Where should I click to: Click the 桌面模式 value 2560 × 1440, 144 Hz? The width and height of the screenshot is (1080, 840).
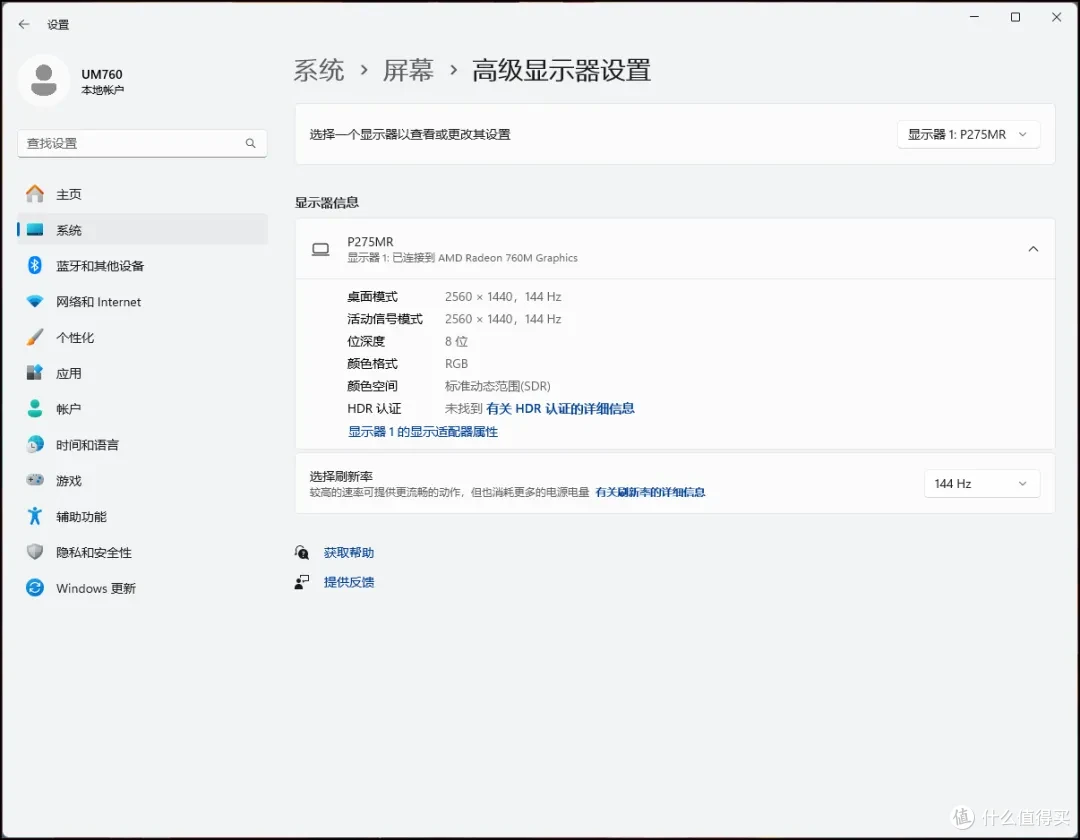coord(503,297)
